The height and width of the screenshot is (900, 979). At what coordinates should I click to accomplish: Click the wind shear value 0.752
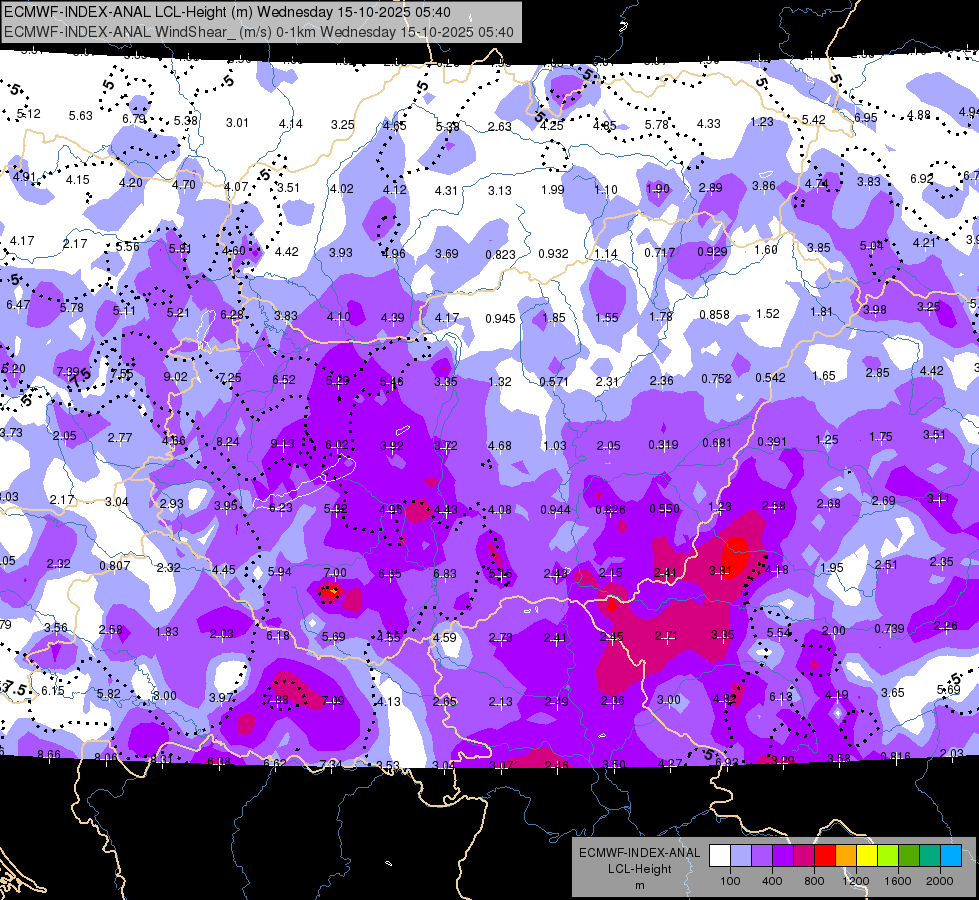(716, 378)
